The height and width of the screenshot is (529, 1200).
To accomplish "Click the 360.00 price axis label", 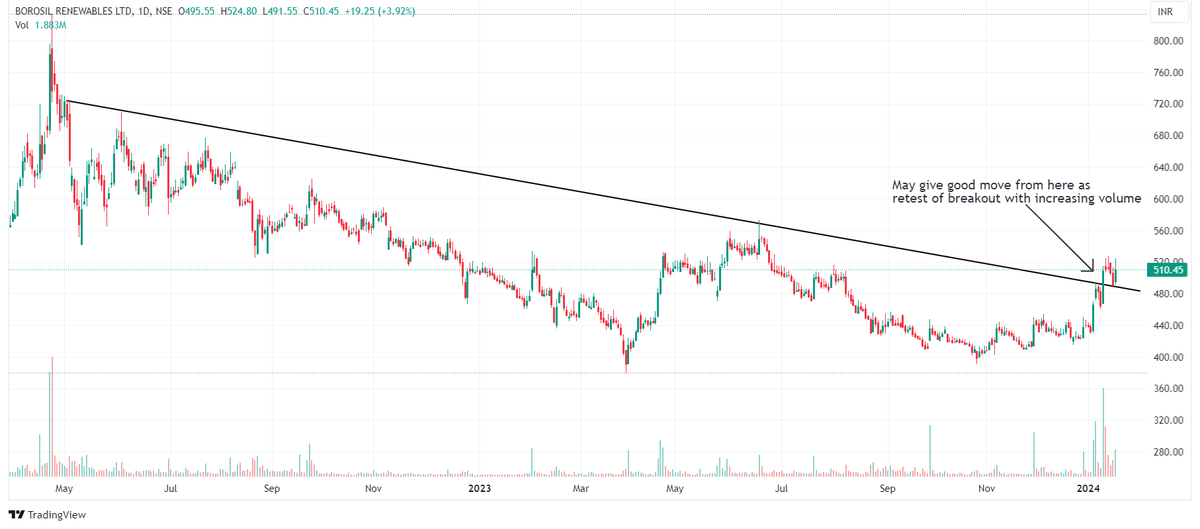I will click(1167, 389).
